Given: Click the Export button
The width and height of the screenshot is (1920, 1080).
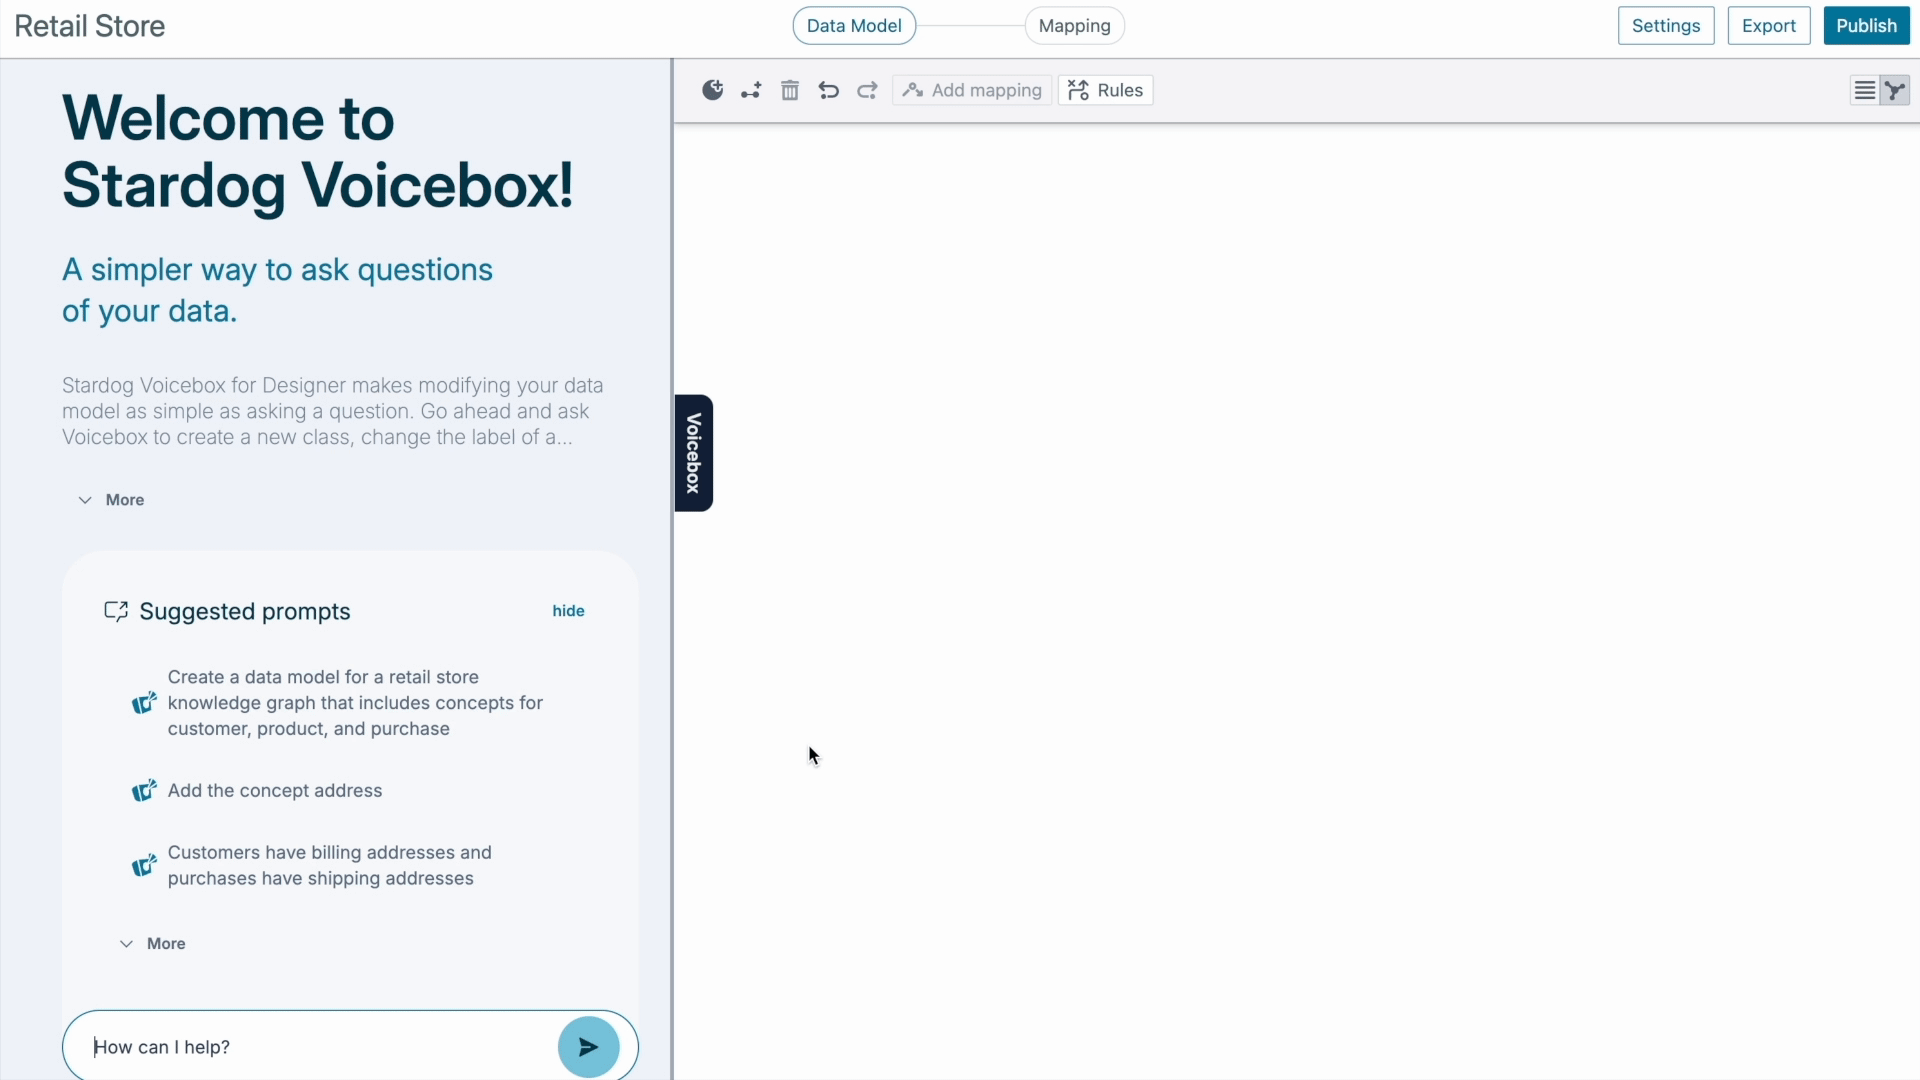Looking at the screenshot, I should [1768, 26].
